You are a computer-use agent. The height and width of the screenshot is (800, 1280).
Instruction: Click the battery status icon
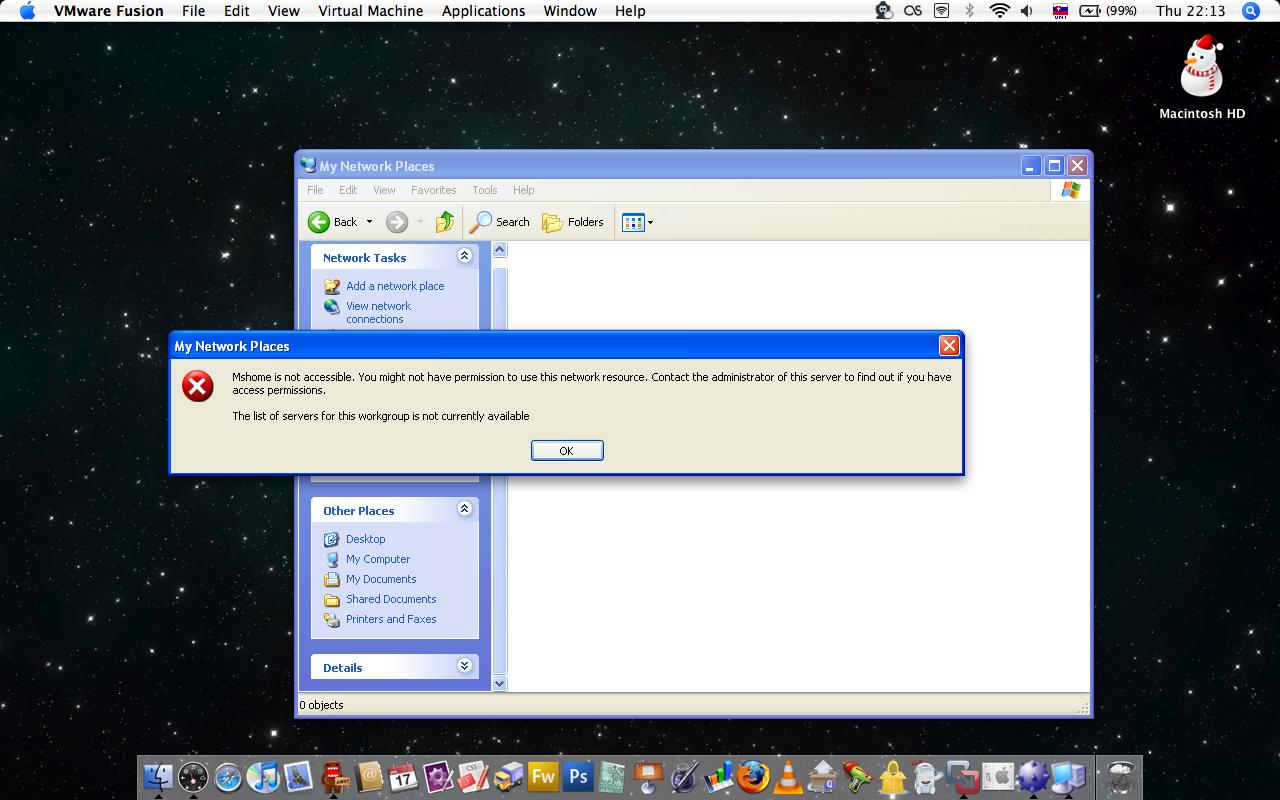point(1089,11)
